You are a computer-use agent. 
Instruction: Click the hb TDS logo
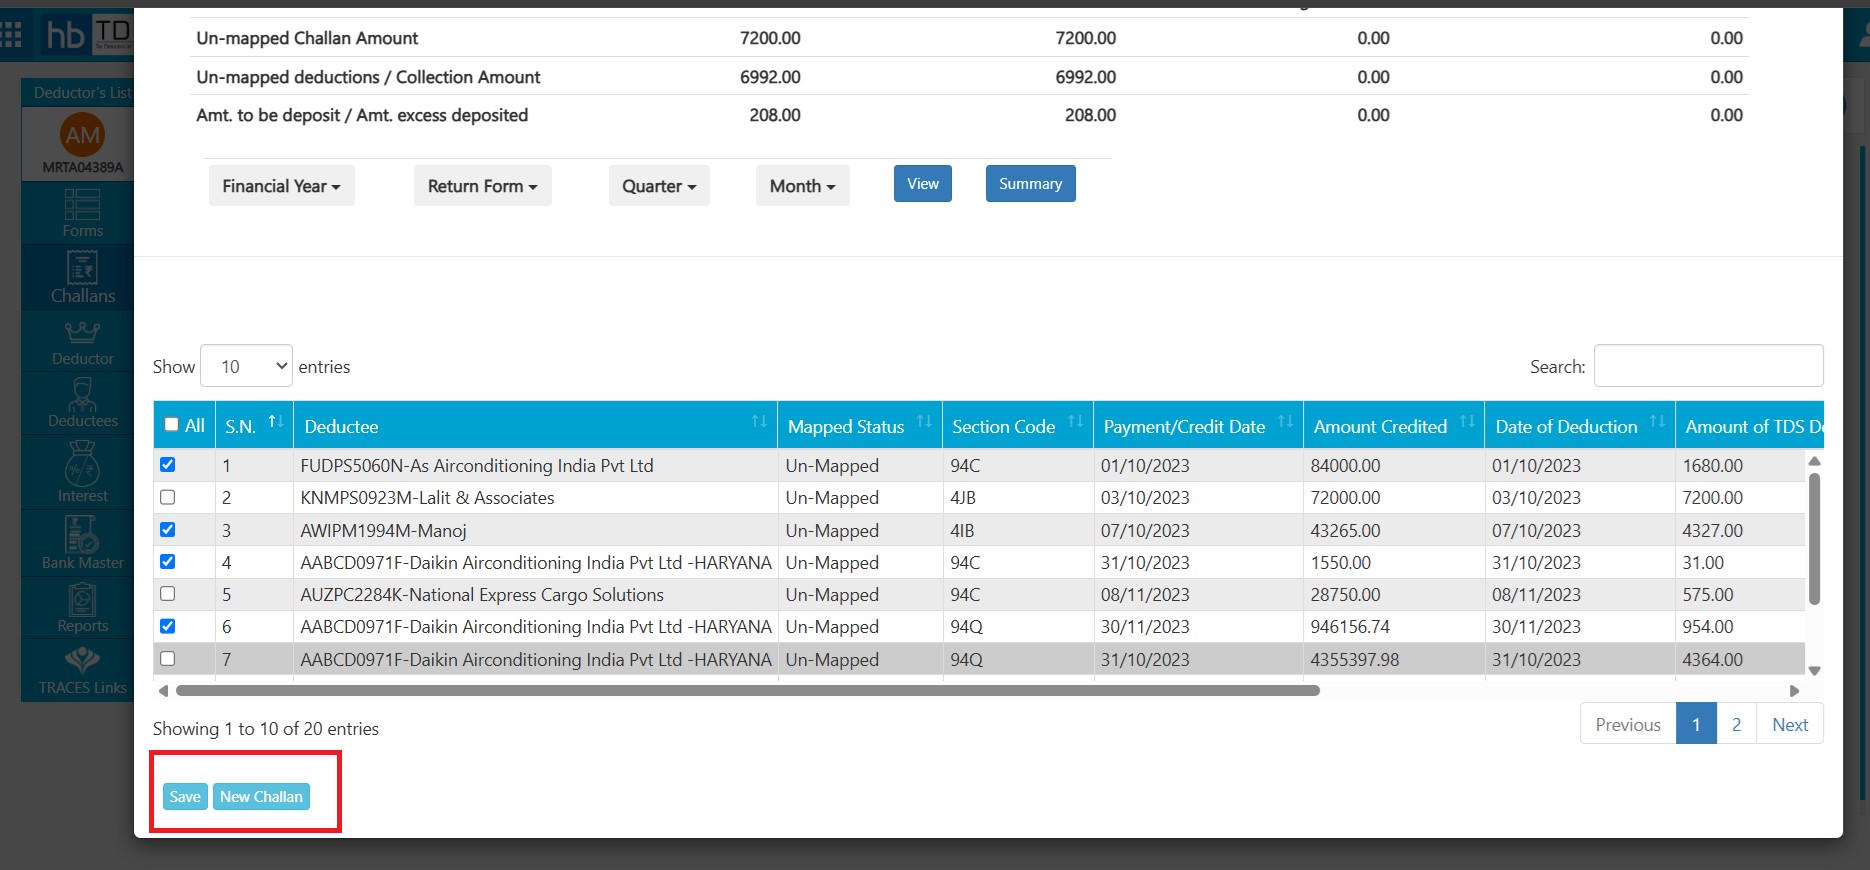(88, 35)
